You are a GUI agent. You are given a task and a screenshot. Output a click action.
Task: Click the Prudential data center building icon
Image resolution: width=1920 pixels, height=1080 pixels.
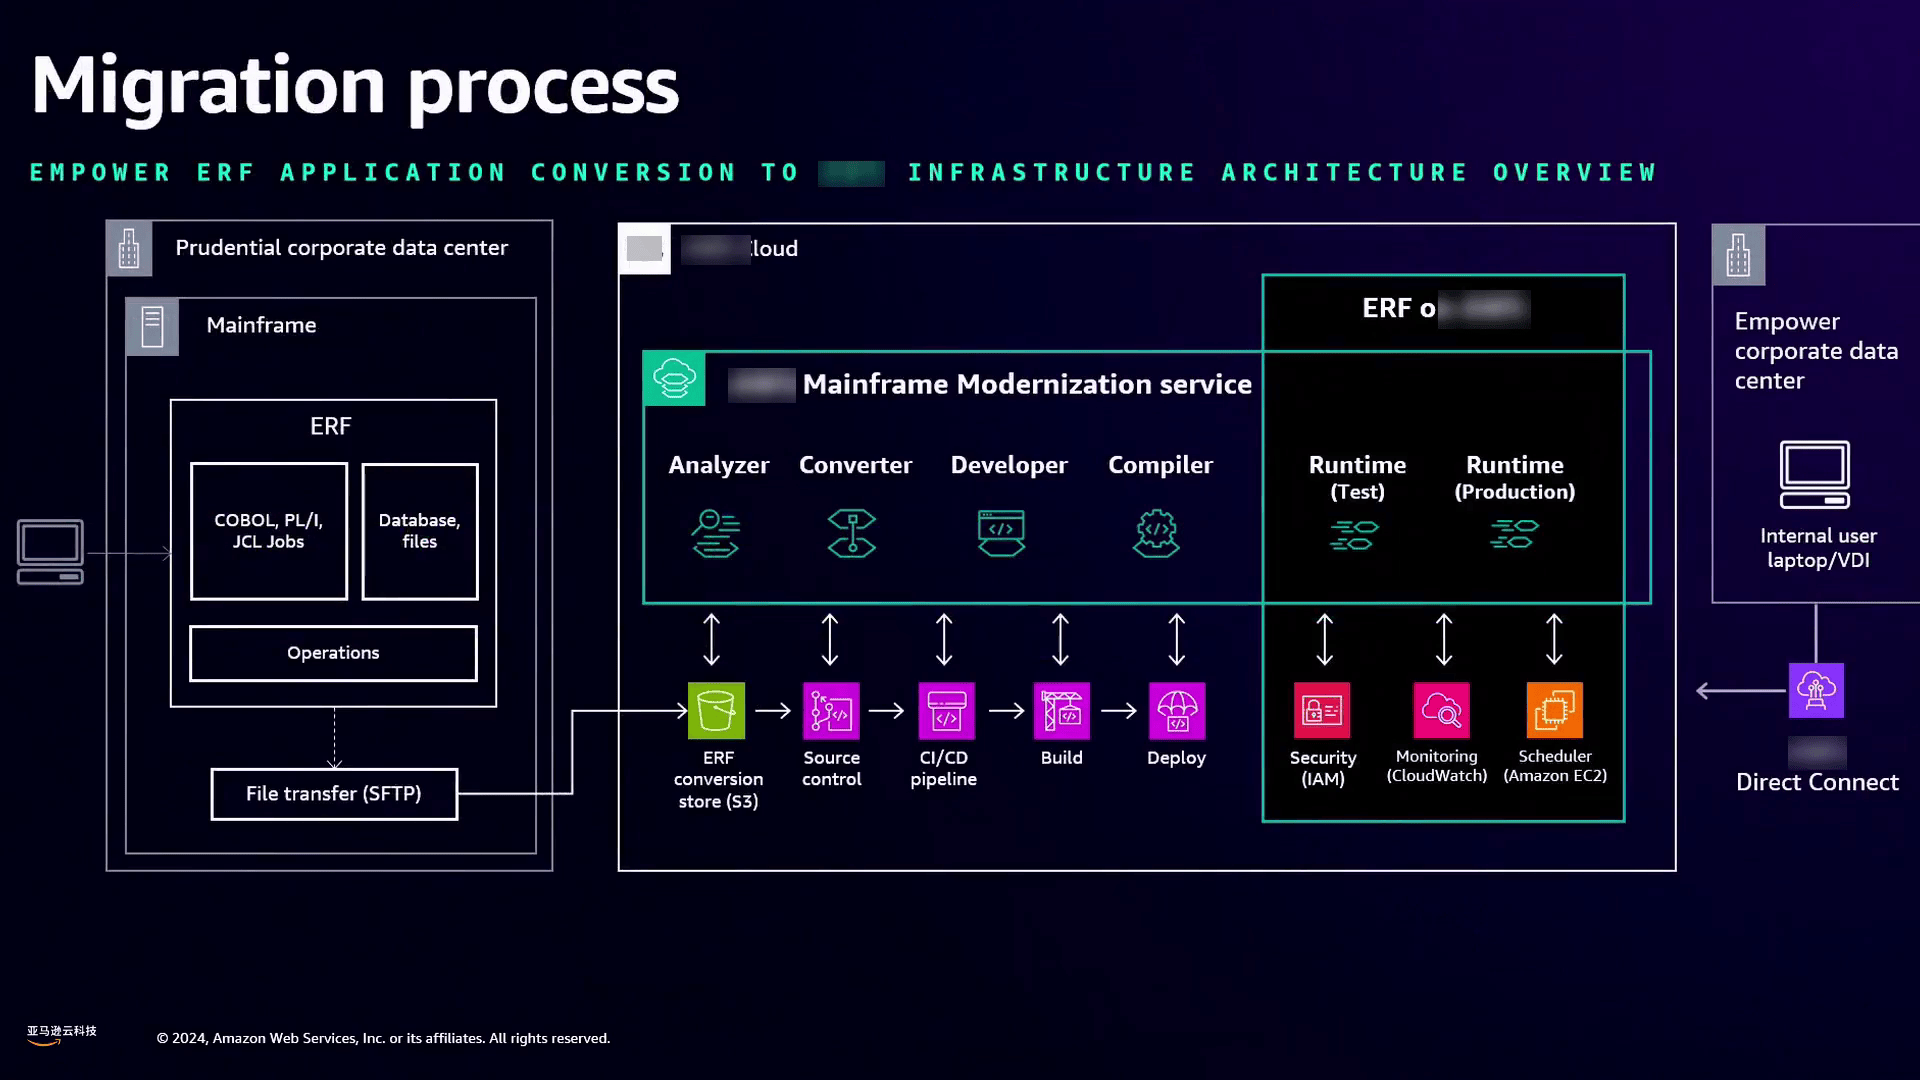pos(129,248)
